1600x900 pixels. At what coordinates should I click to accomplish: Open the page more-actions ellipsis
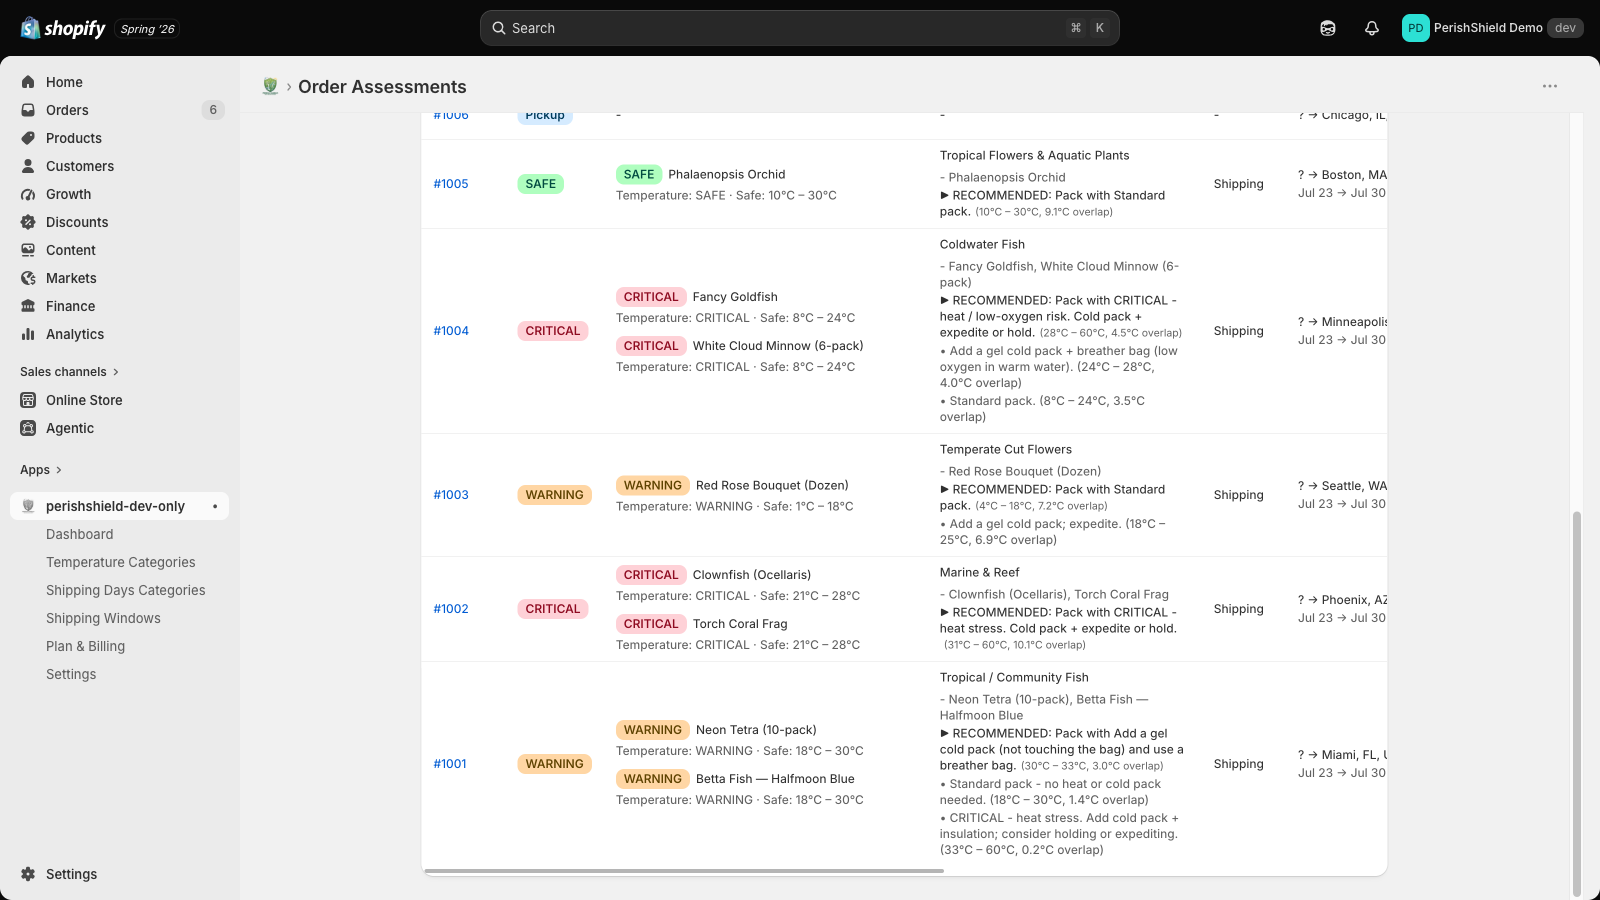coord(1550,86)
